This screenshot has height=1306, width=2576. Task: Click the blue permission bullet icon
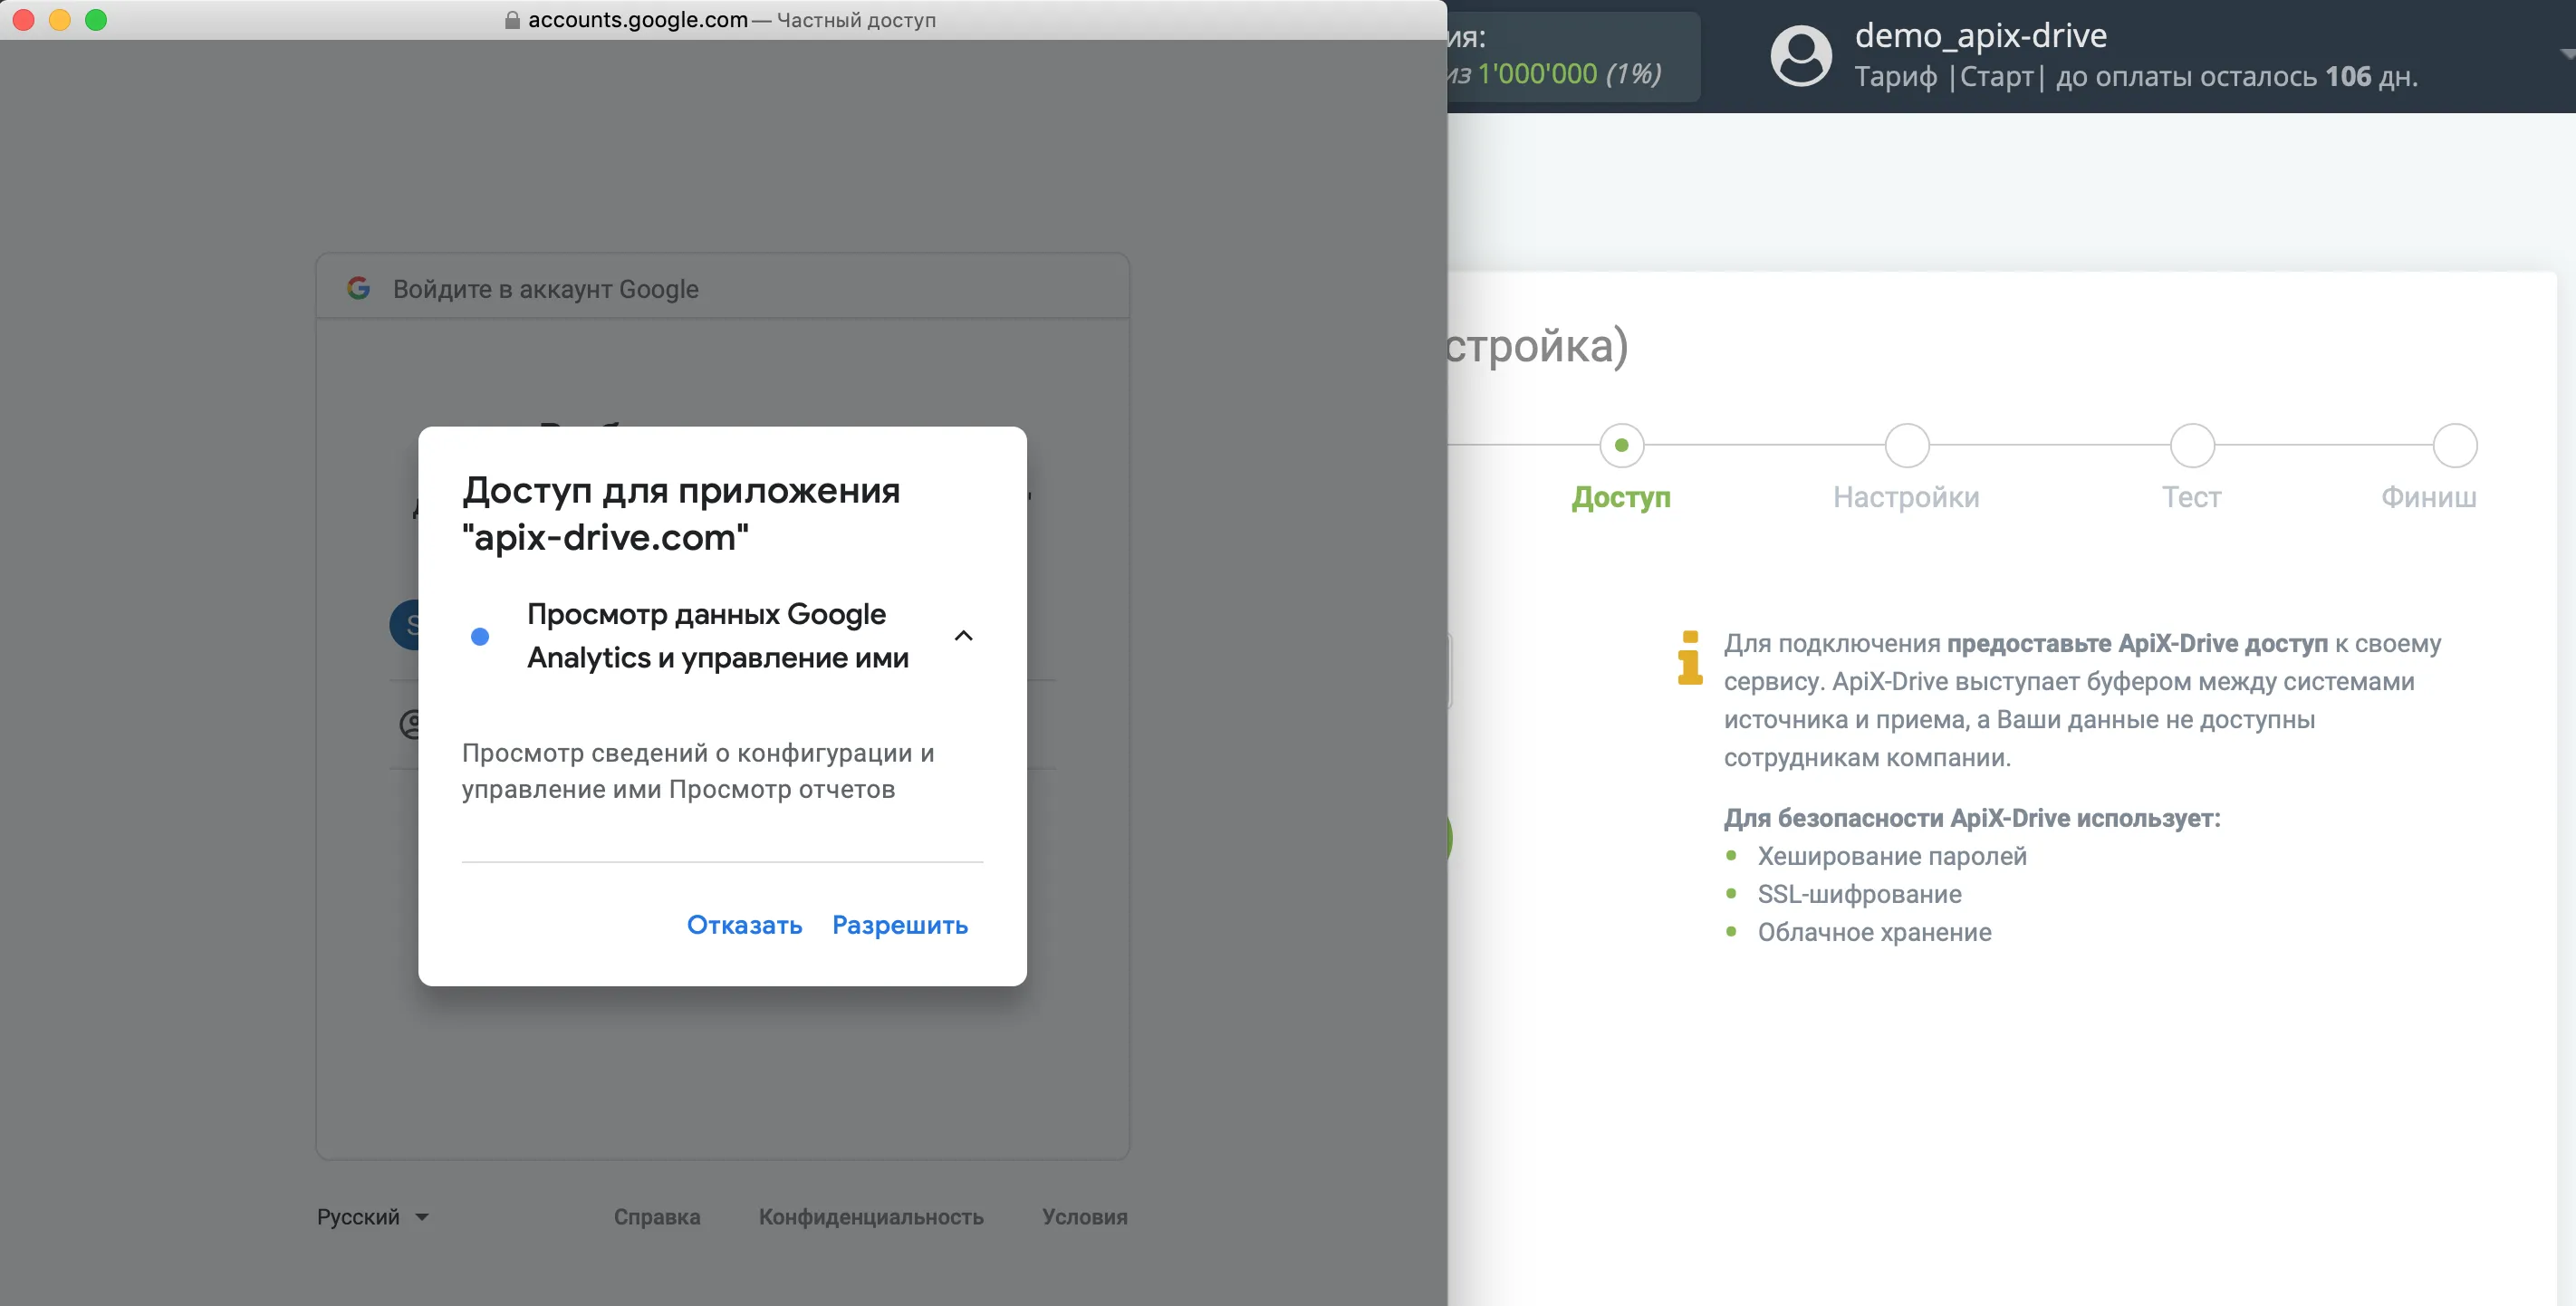(x=480, y=636)
